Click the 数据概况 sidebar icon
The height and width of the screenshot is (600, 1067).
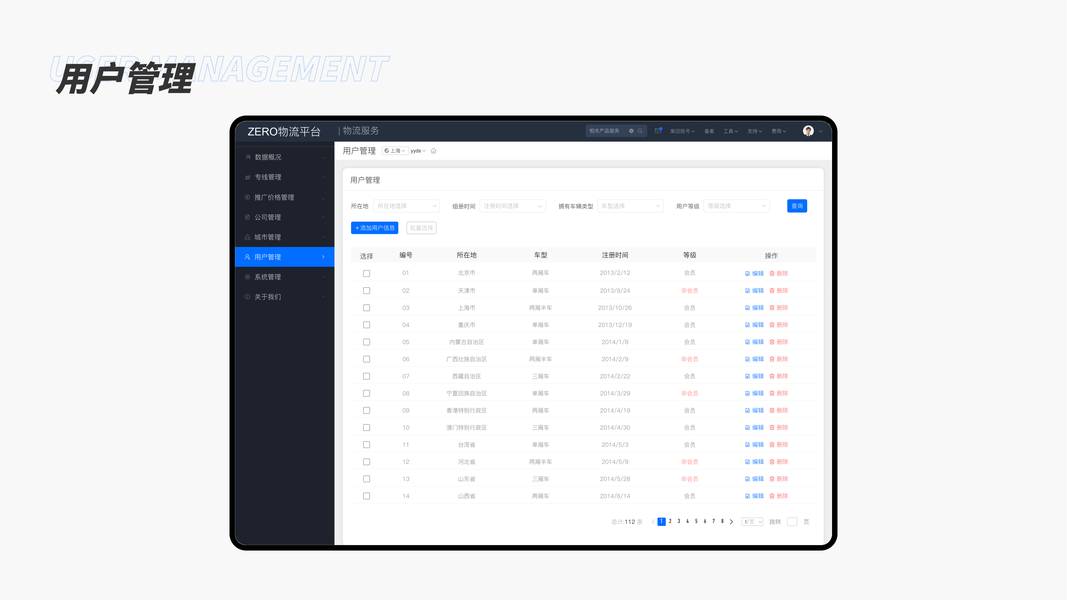pos(248,157)
